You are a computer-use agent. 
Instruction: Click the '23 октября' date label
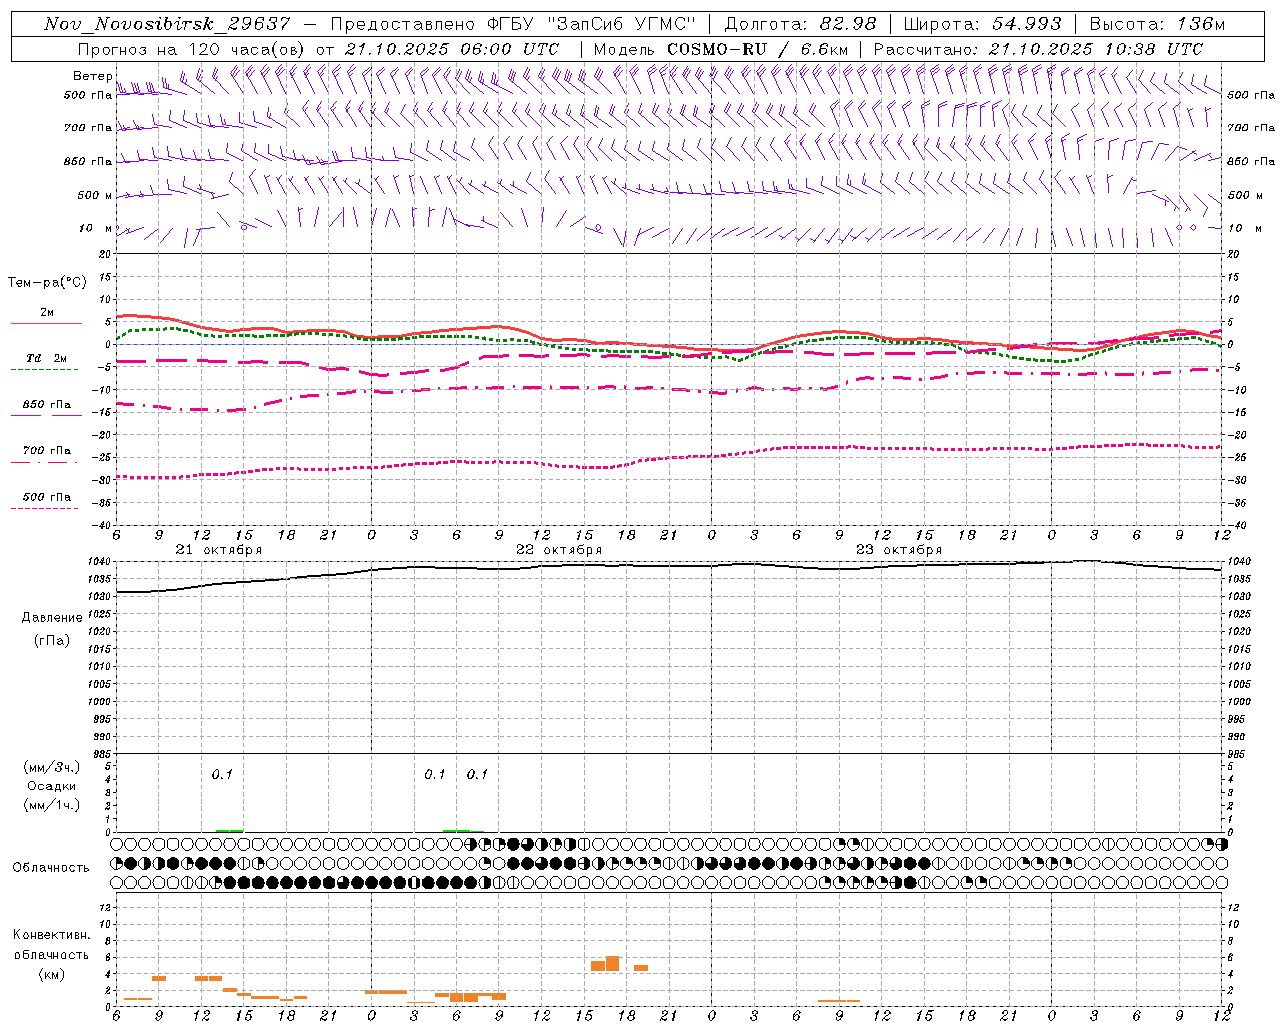click(899, 550)
